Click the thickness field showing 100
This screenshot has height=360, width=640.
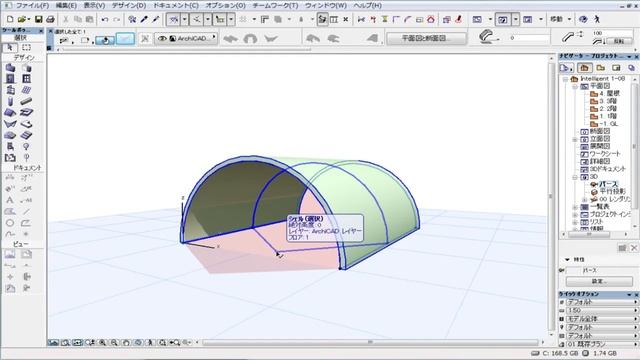pos(612,33)
